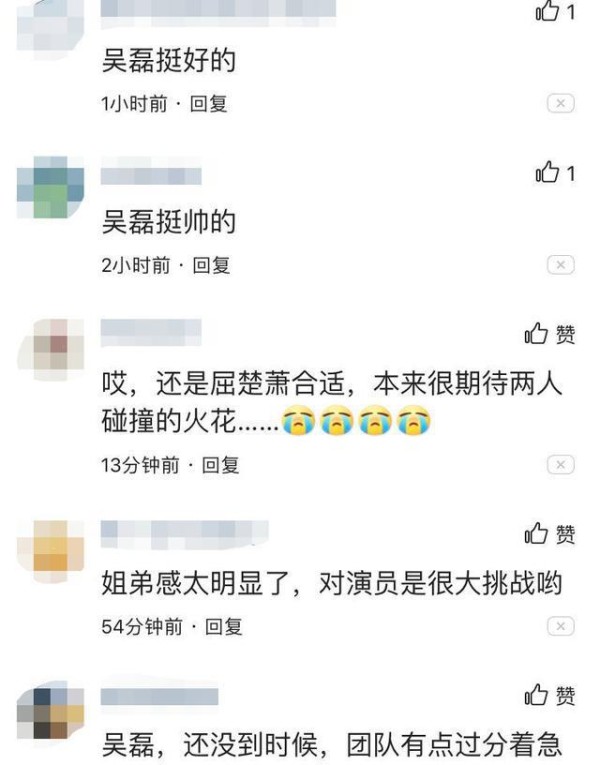Dismiss the 54分钟前 comment with X
This screenshot has height=765, width=600.
click(560, 626)
